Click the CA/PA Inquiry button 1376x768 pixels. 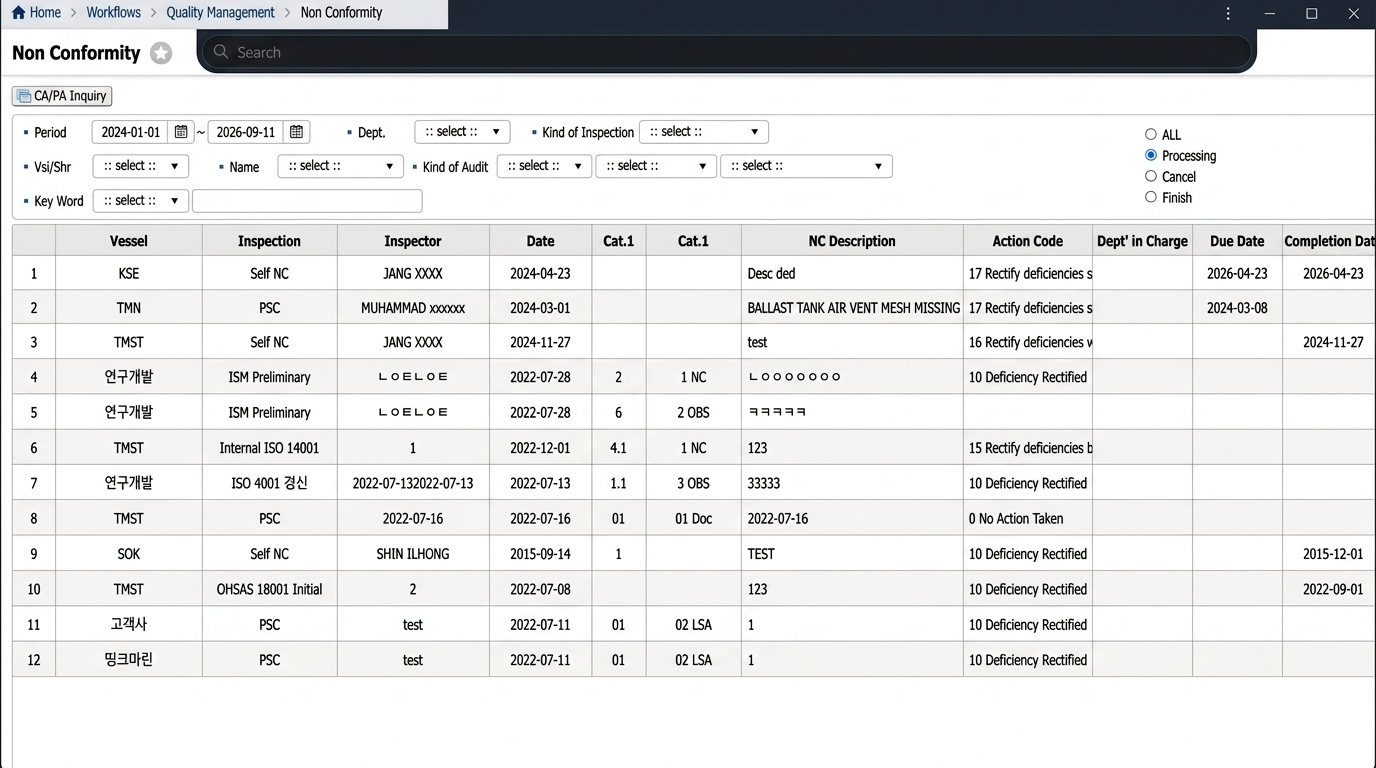tap(62, 96)
